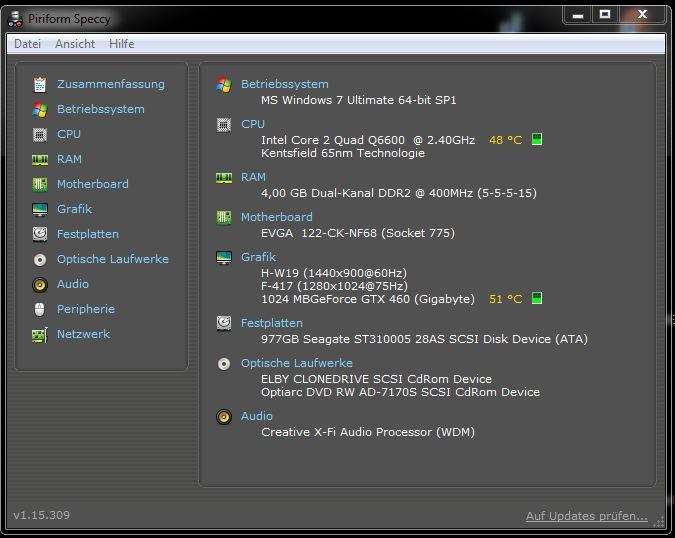The width and height of the screenshot is (675, 538).
Task: Click 'ELBY CLONEDRIVE SCSI CdRom Device' text
Action: 376,379
